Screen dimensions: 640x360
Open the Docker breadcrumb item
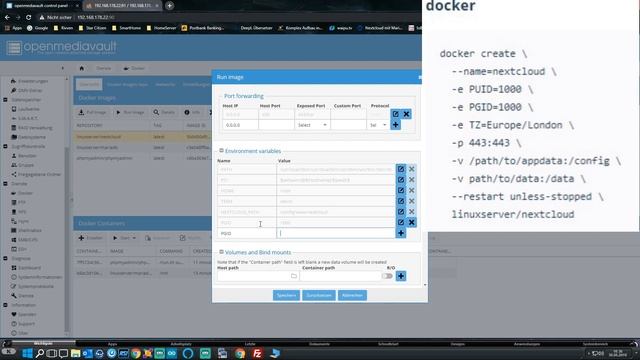point(134,68)
